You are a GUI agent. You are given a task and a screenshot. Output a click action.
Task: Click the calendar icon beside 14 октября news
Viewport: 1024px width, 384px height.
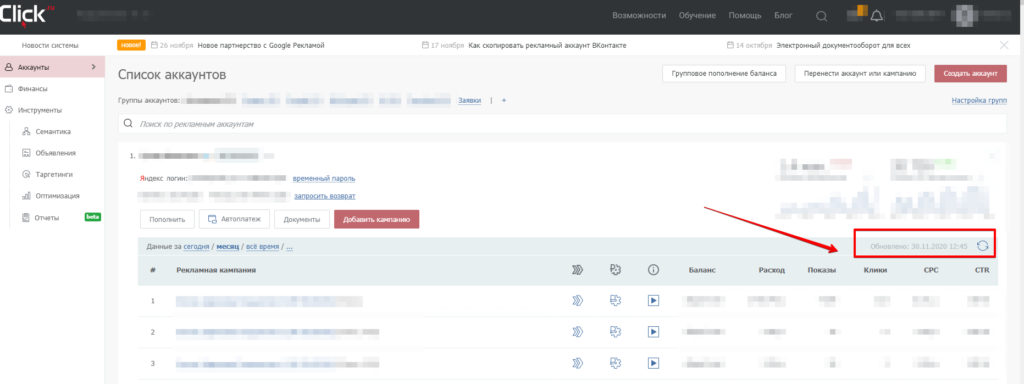[731, 45]
